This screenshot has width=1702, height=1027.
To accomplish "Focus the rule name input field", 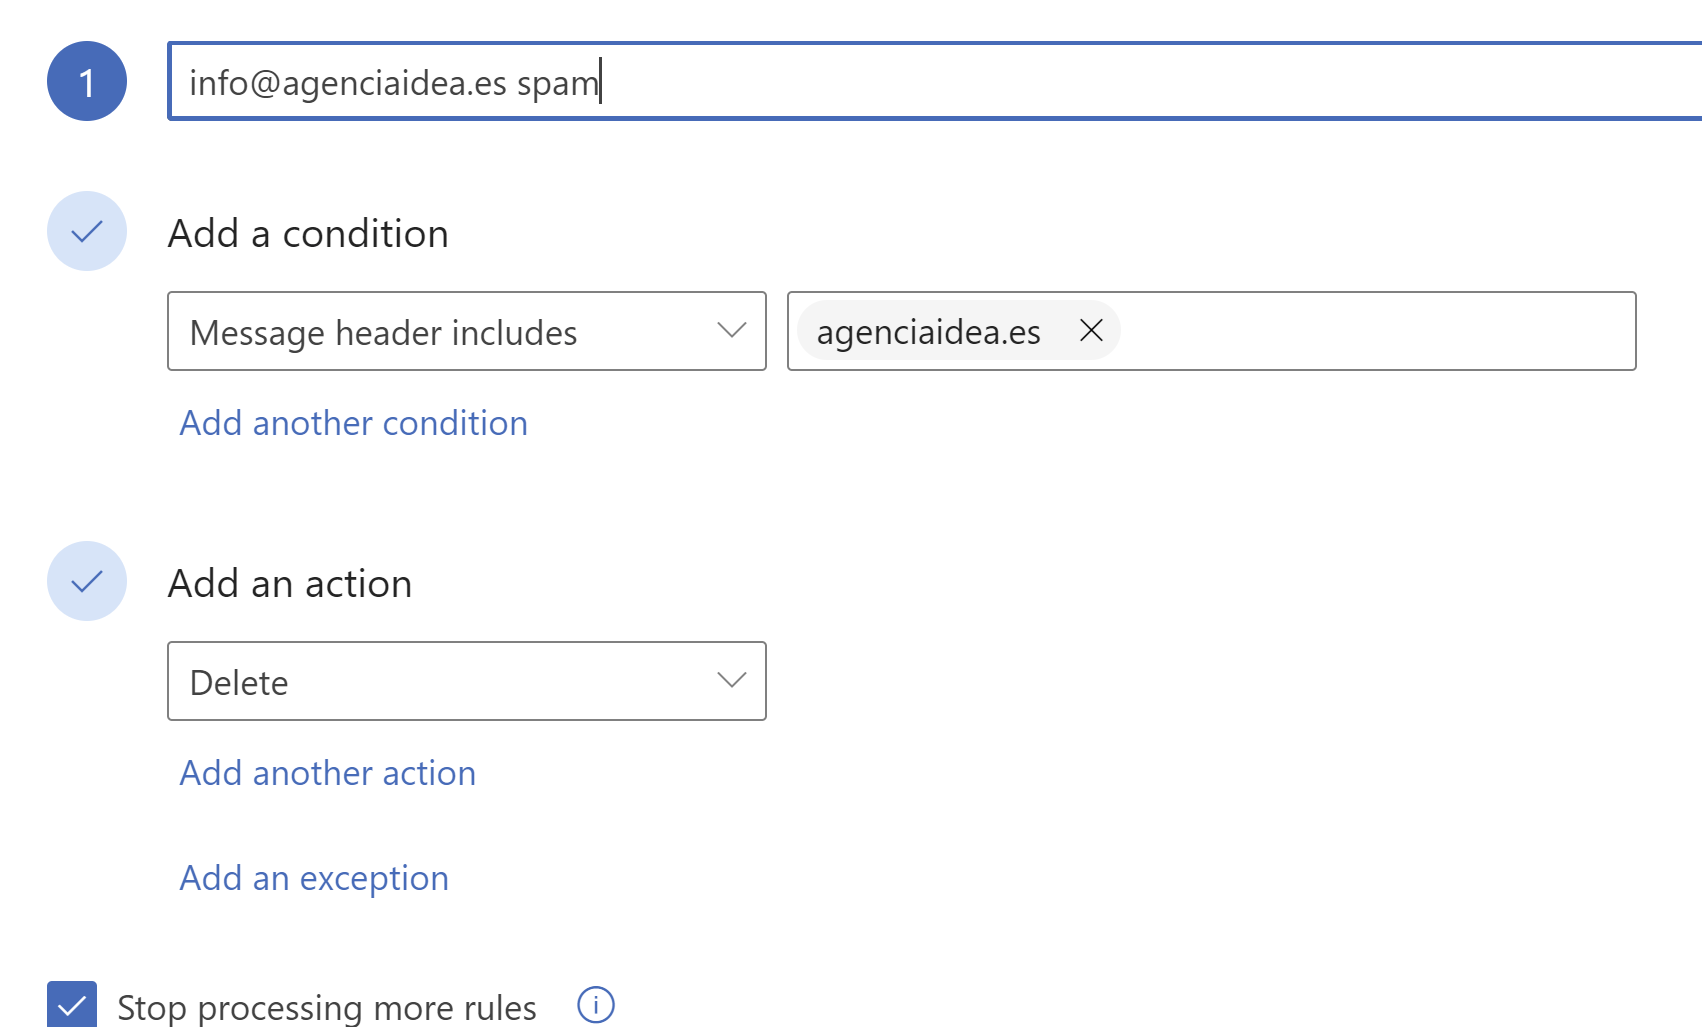I will tap(935, 81).
